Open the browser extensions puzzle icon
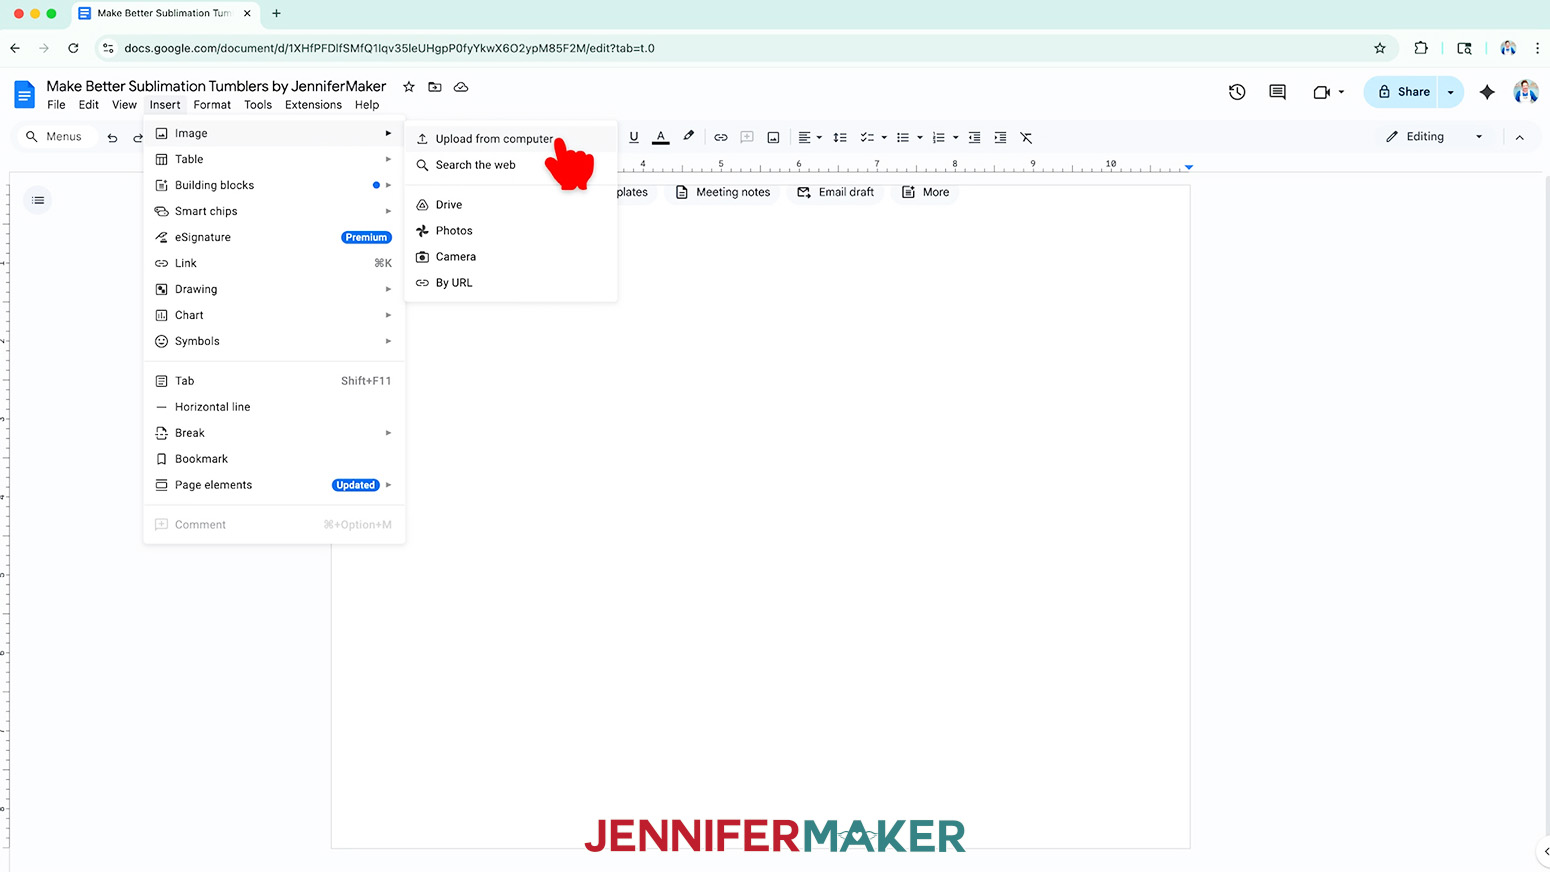Viewport: 1550px width, 872px height. (x=1421, y=48)
